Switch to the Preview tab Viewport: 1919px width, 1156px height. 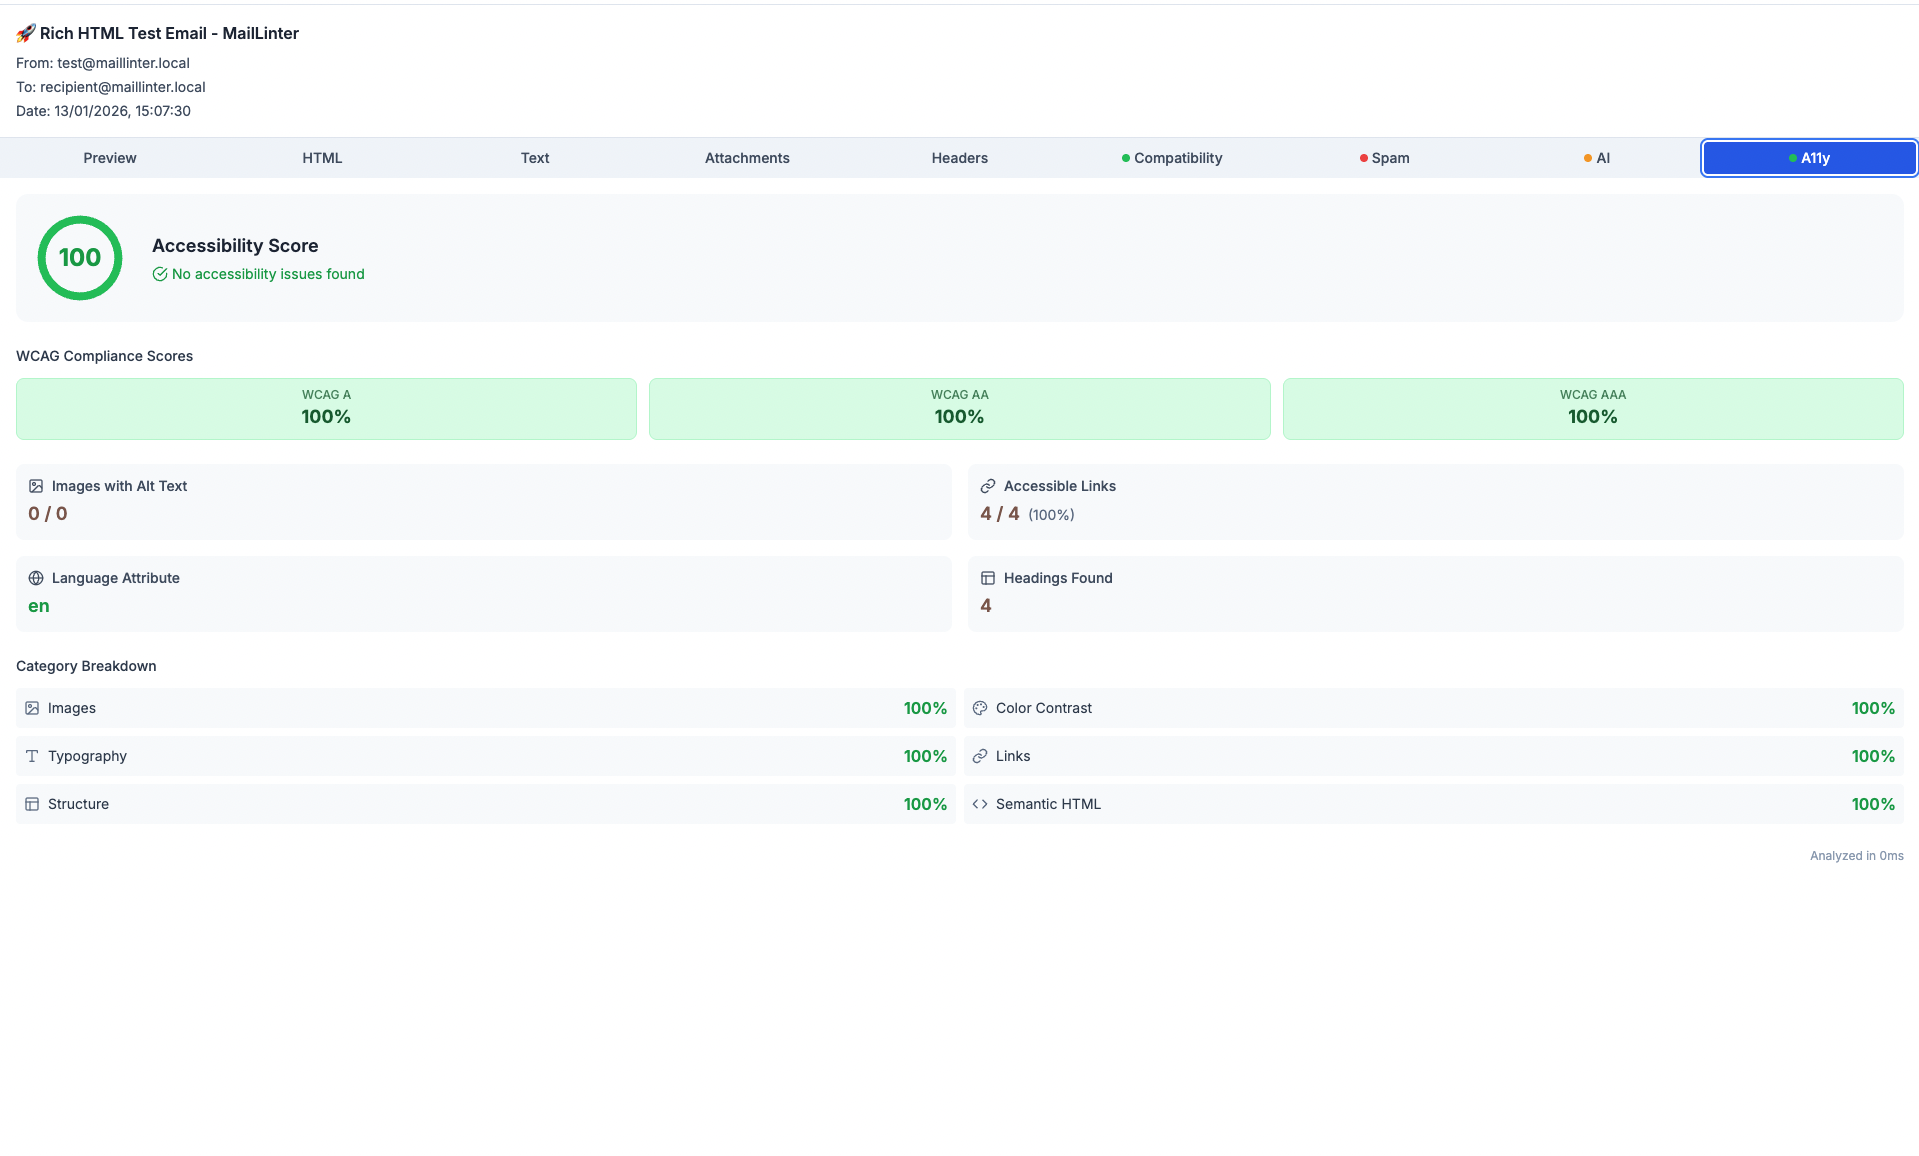109,157
